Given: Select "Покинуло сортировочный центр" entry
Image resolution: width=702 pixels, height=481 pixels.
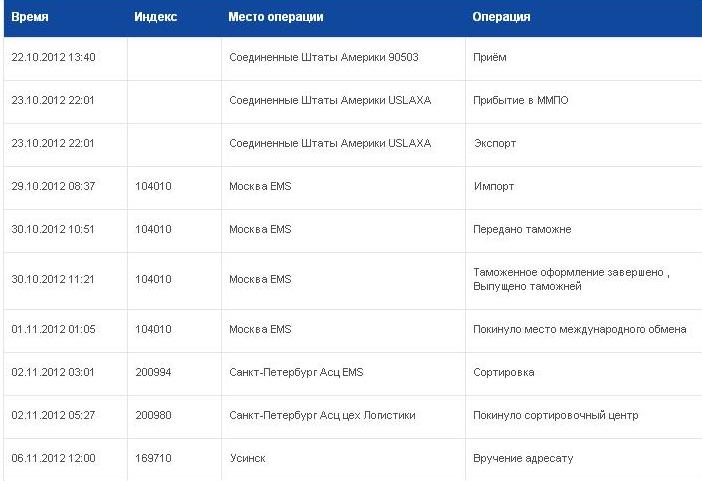Looking at the screenshot, I should coord(555,415).
